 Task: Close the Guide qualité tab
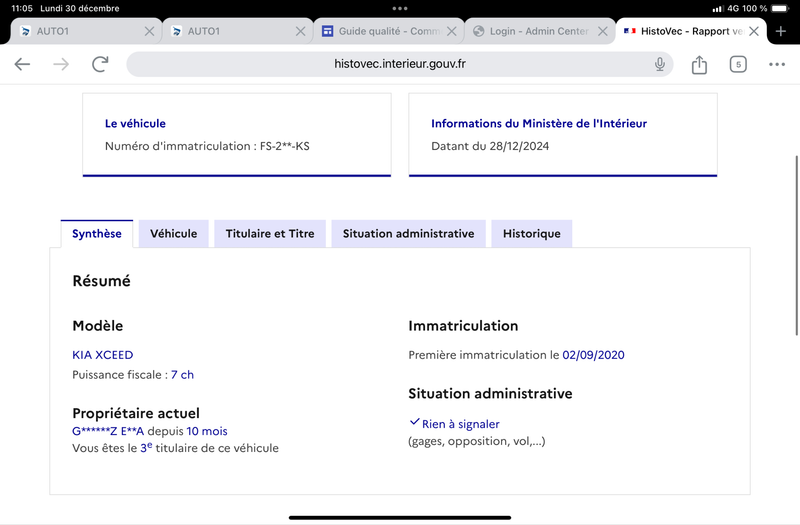click(x=452, y=32)
